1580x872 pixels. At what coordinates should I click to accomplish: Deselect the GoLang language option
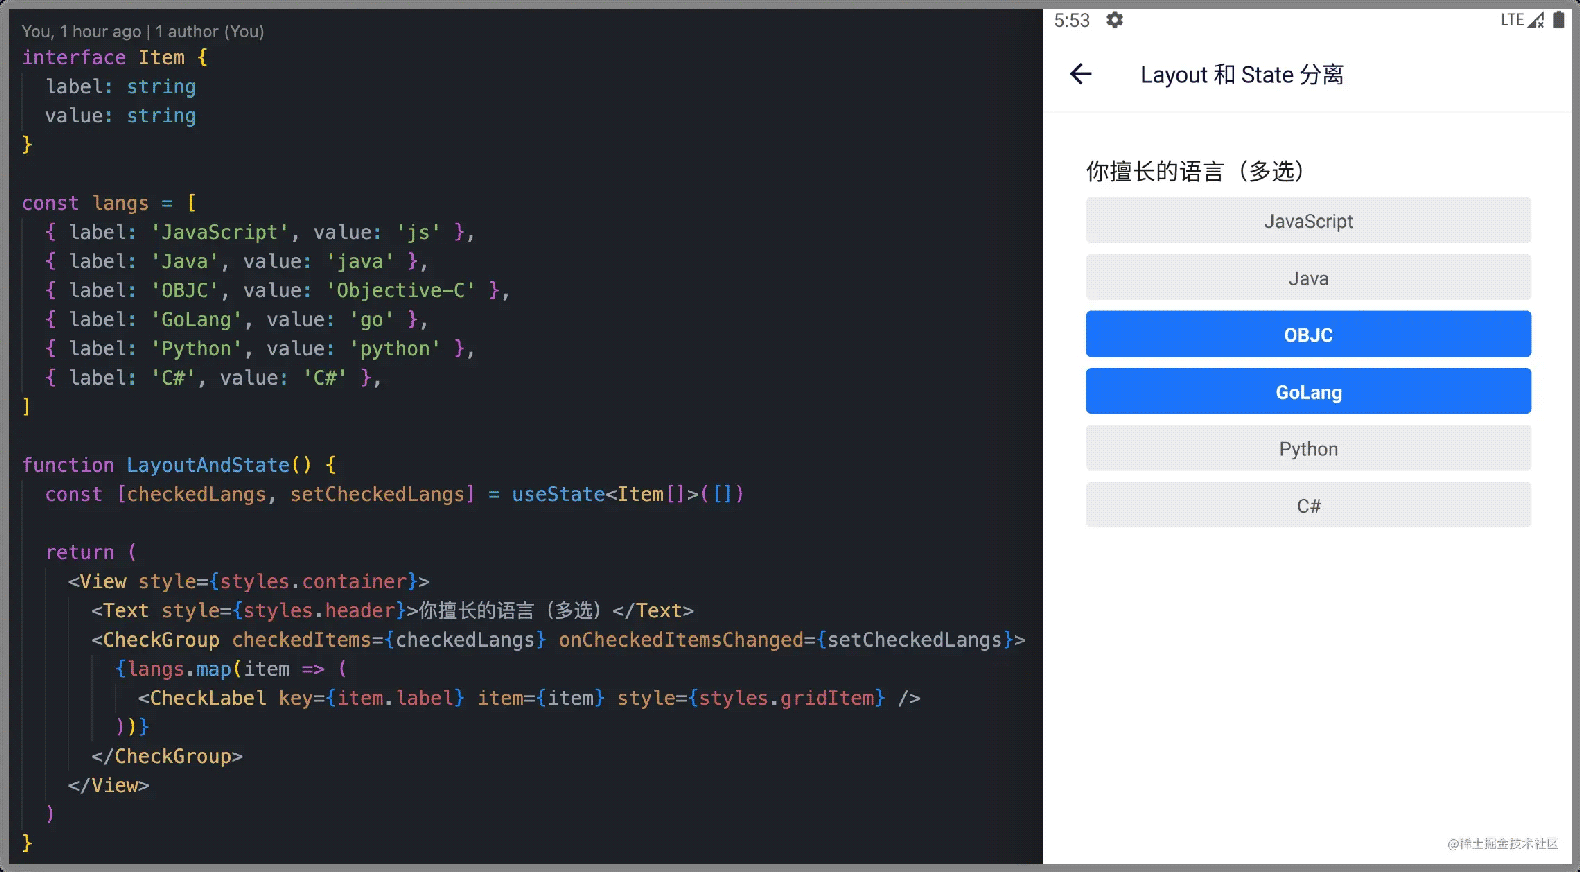(x=1308, y=392)
